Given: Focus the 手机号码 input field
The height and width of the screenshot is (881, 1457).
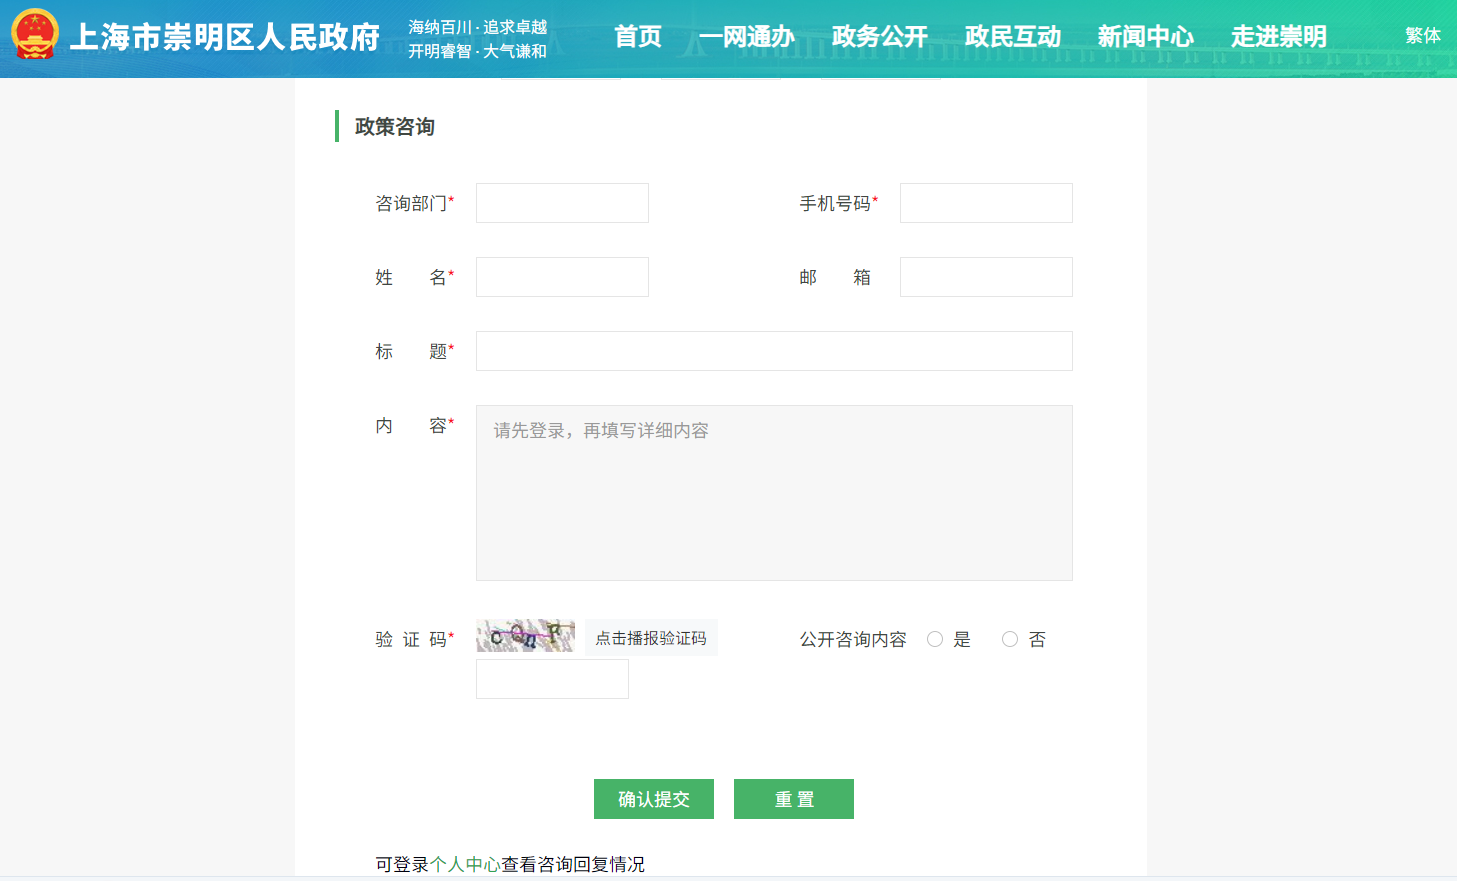Looking at the screenshot, I should click(x=986, y=203).
